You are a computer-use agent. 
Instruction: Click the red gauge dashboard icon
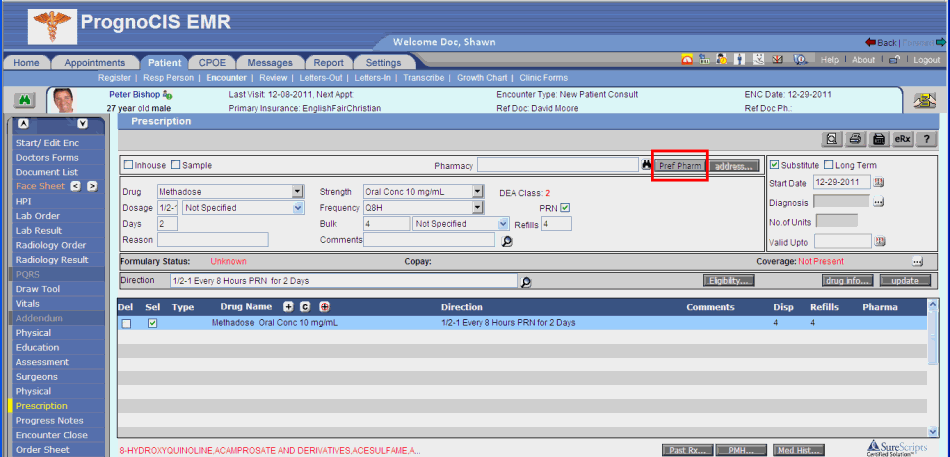[687, 59]
